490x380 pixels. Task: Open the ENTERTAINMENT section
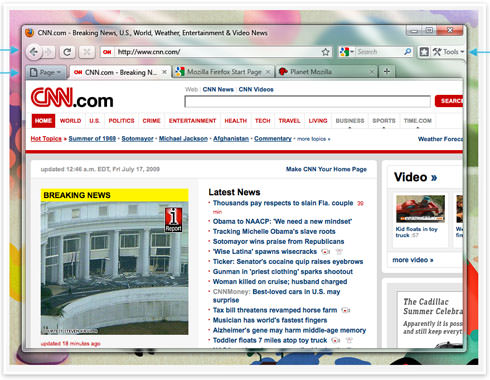192,121
